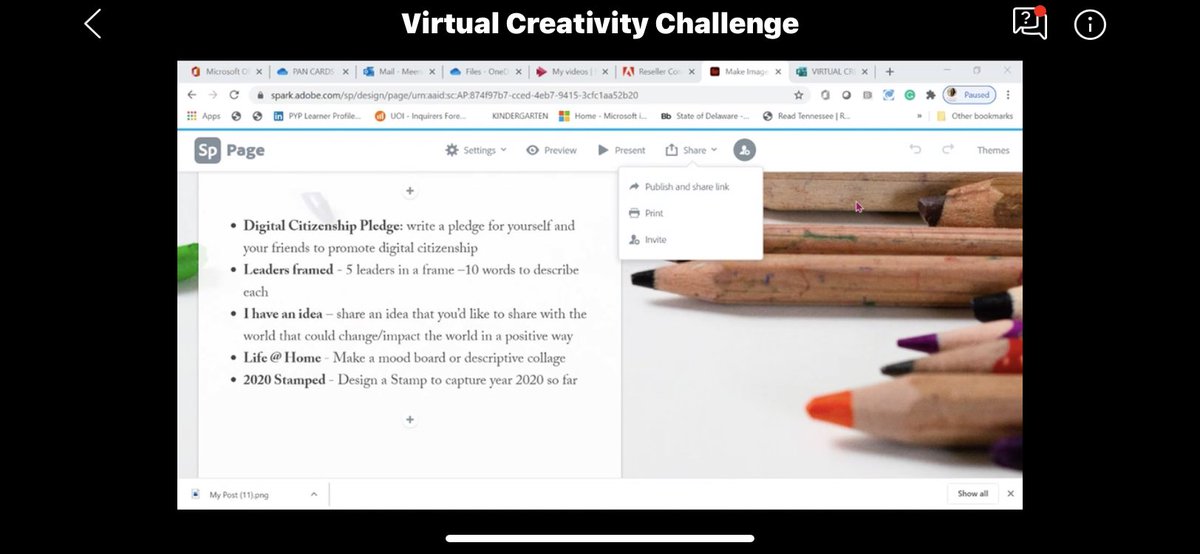Open the Q&A chat bubble icon

coord(1030,22)
